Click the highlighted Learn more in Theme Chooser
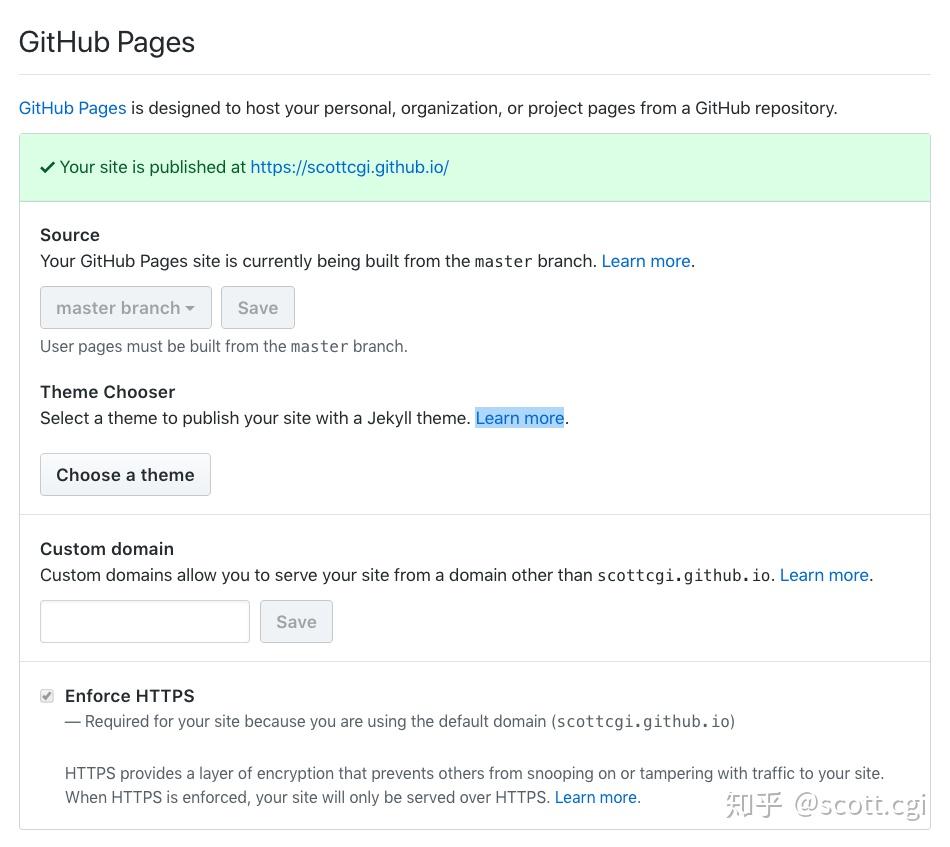Image resolution: width=950 pixels, height=847 pixels. pyautogui.click(x=519, y=418)
